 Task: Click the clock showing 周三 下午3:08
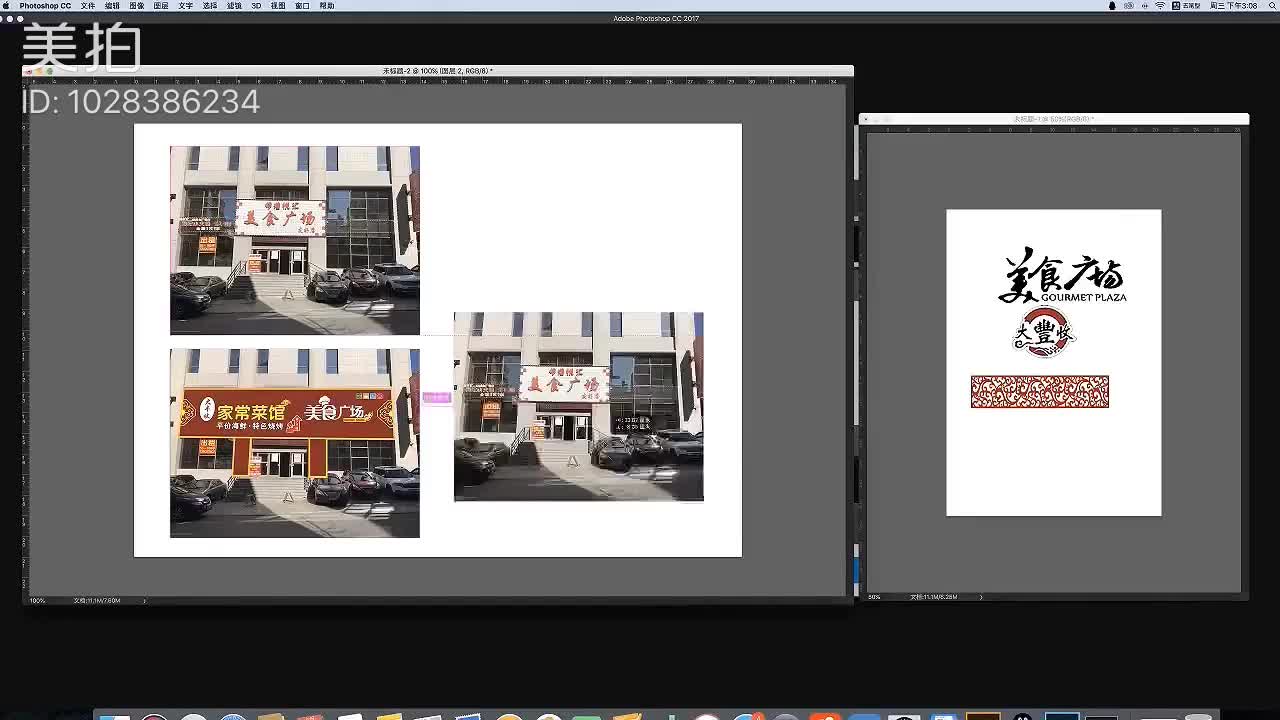pyautogui.click(x=1233, y=6)
